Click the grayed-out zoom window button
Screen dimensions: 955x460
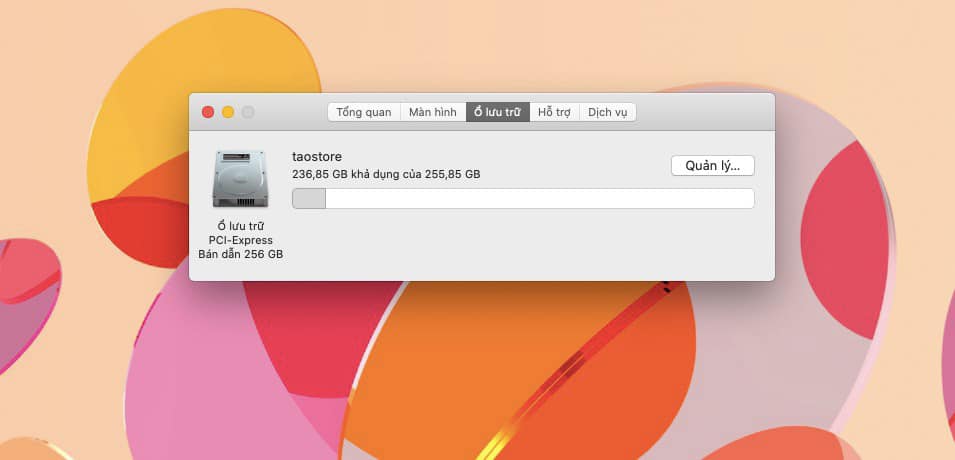(x=248, y=112)
